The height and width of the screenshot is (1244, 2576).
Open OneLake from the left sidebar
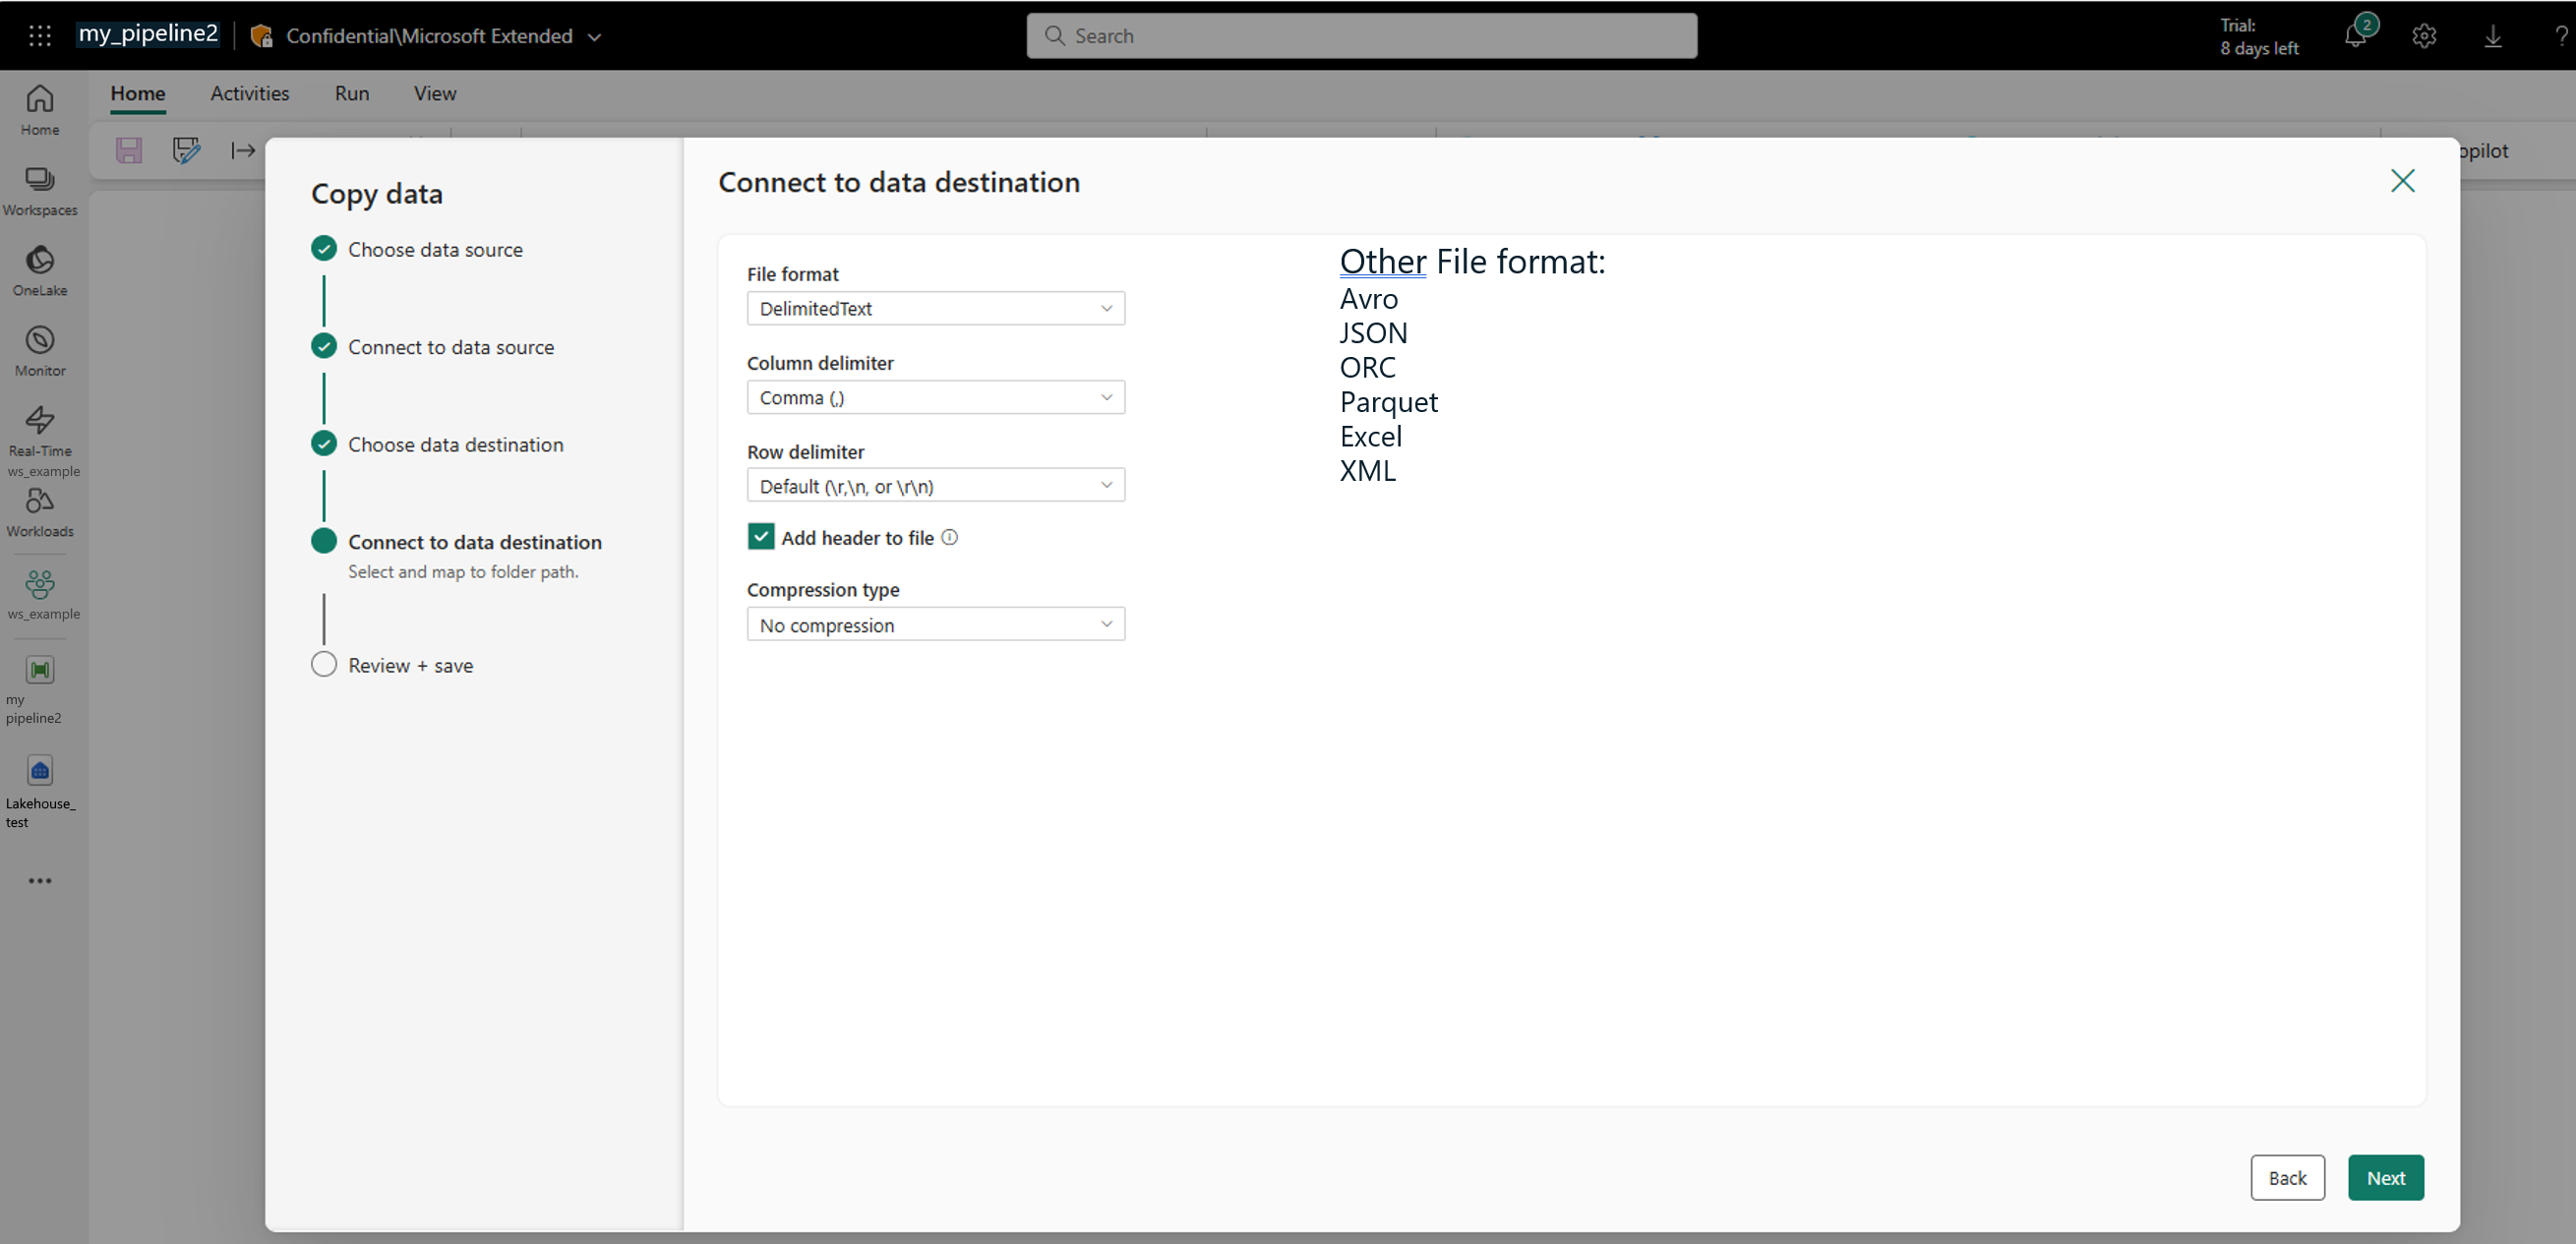tap(40, 270)
